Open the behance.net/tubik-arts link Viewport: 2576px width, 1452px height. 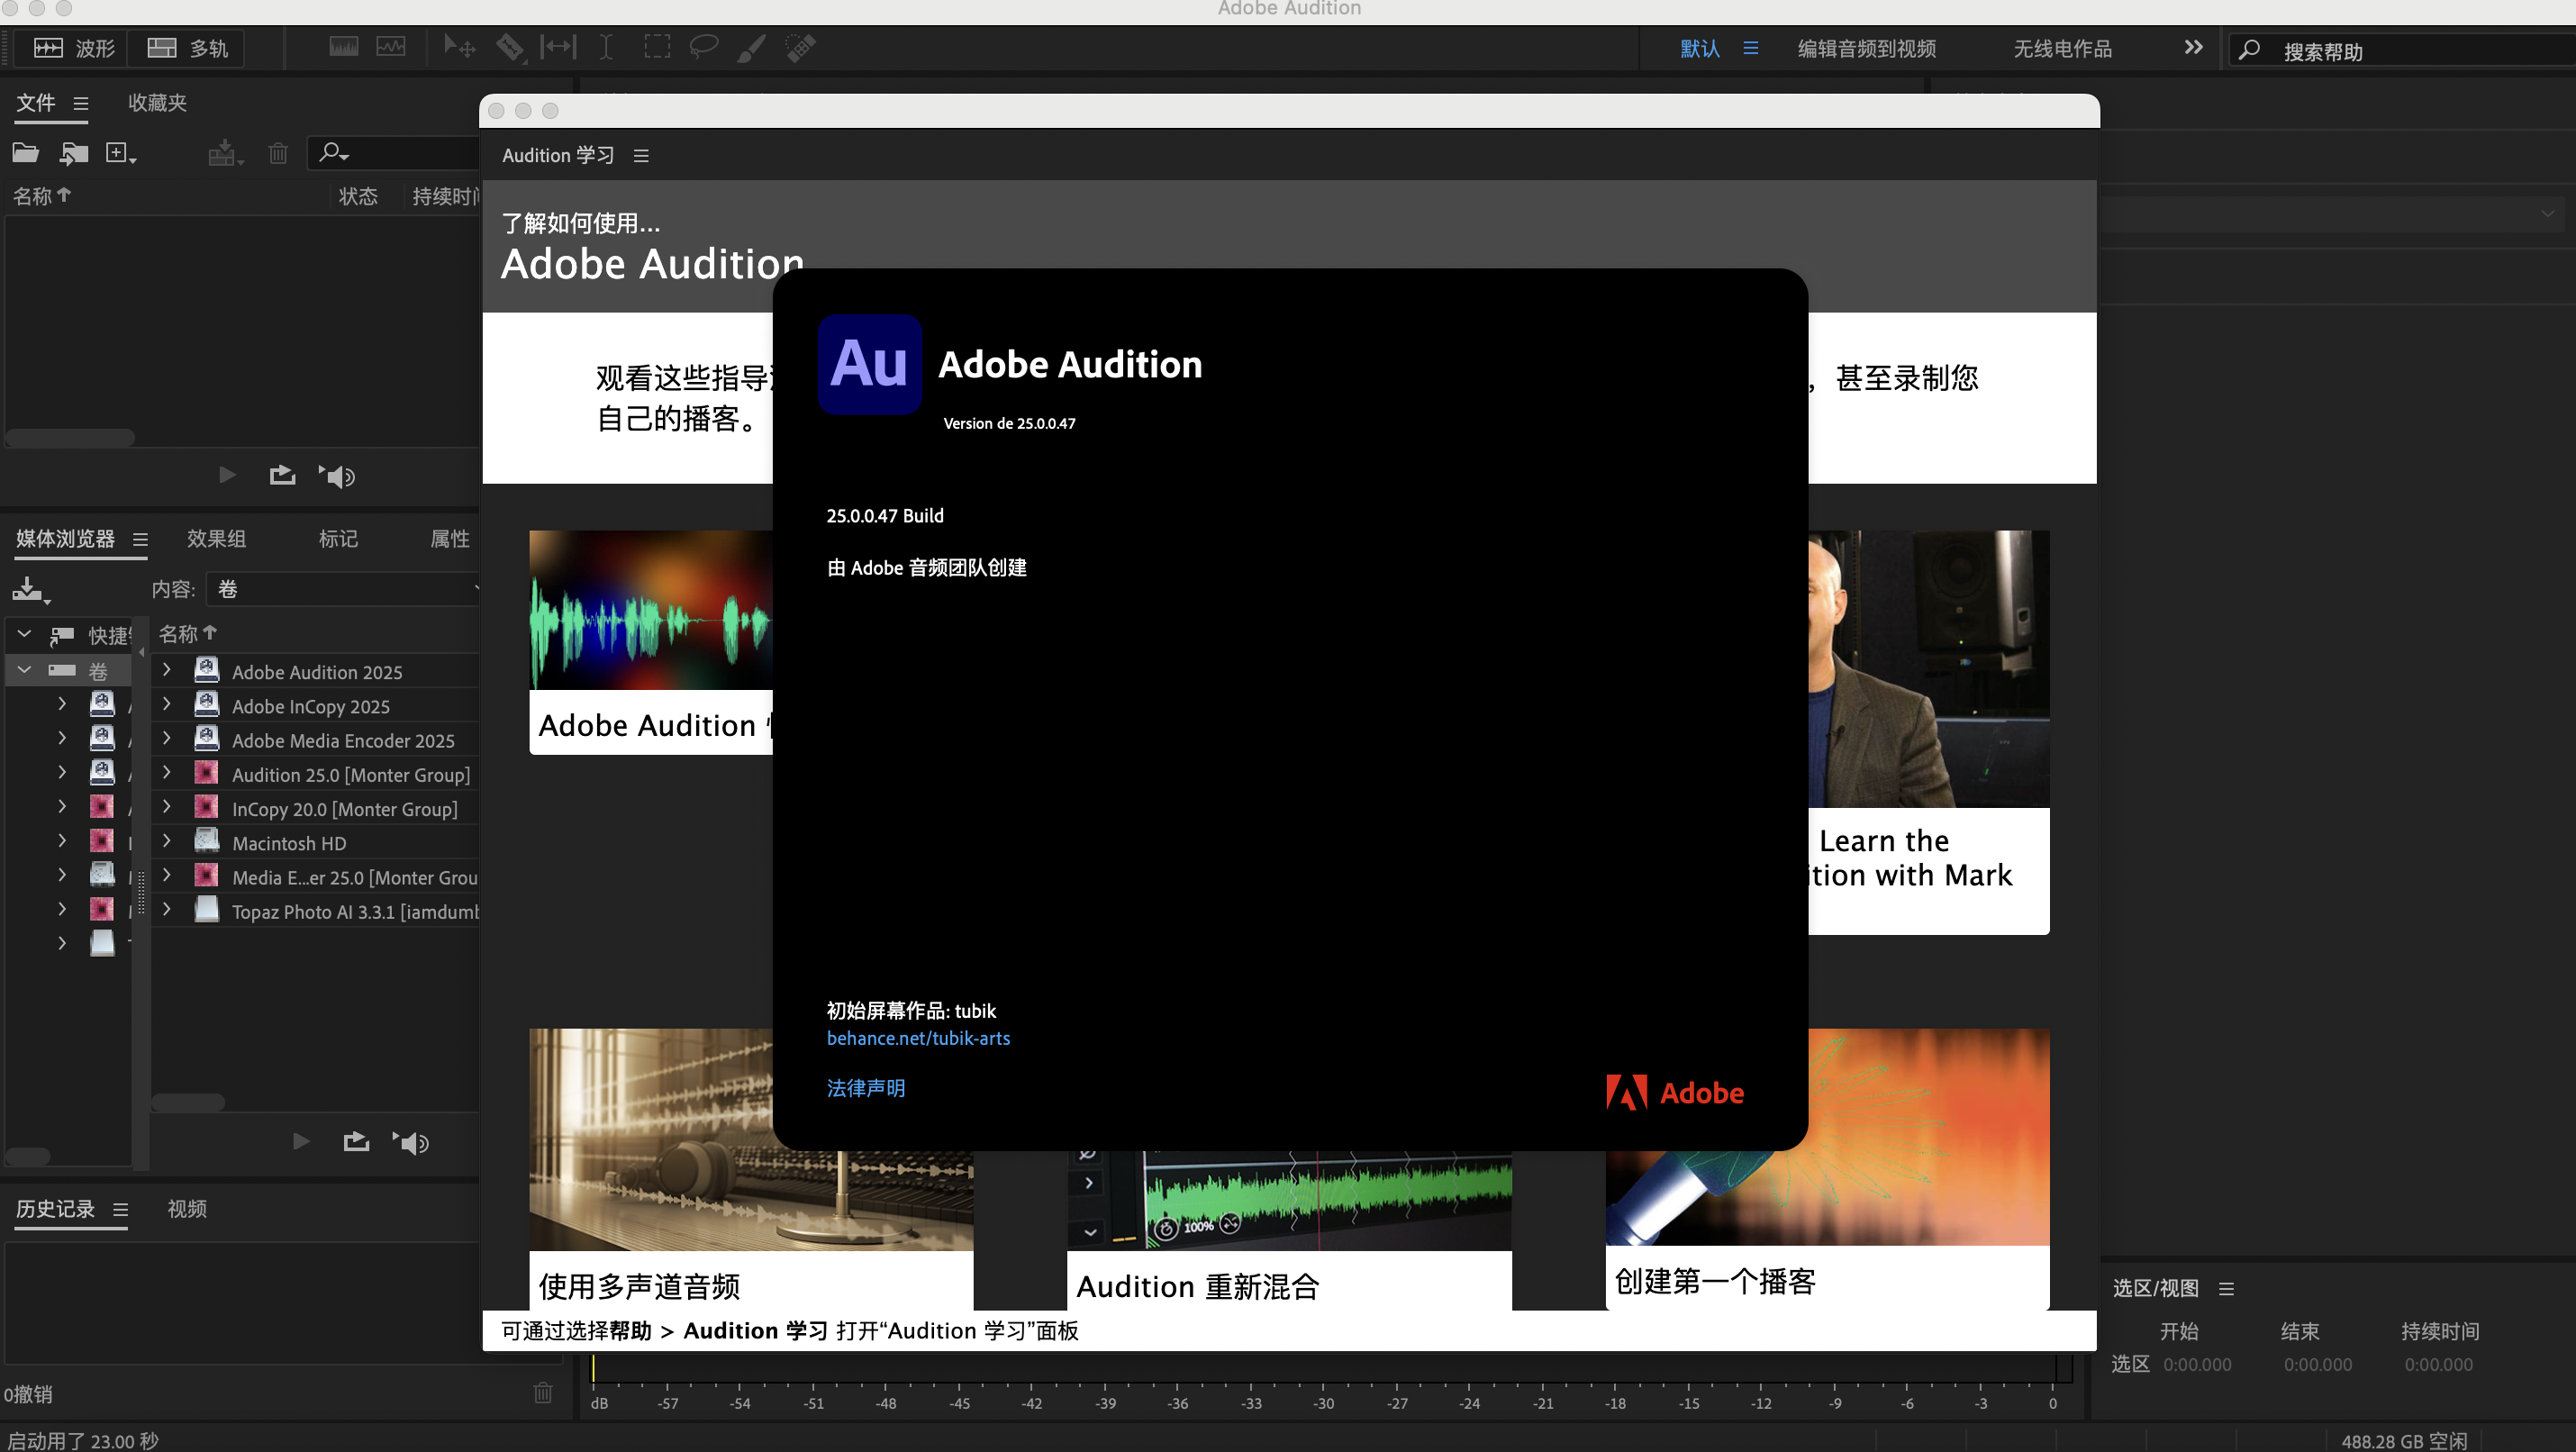(x=917, y=1038)
